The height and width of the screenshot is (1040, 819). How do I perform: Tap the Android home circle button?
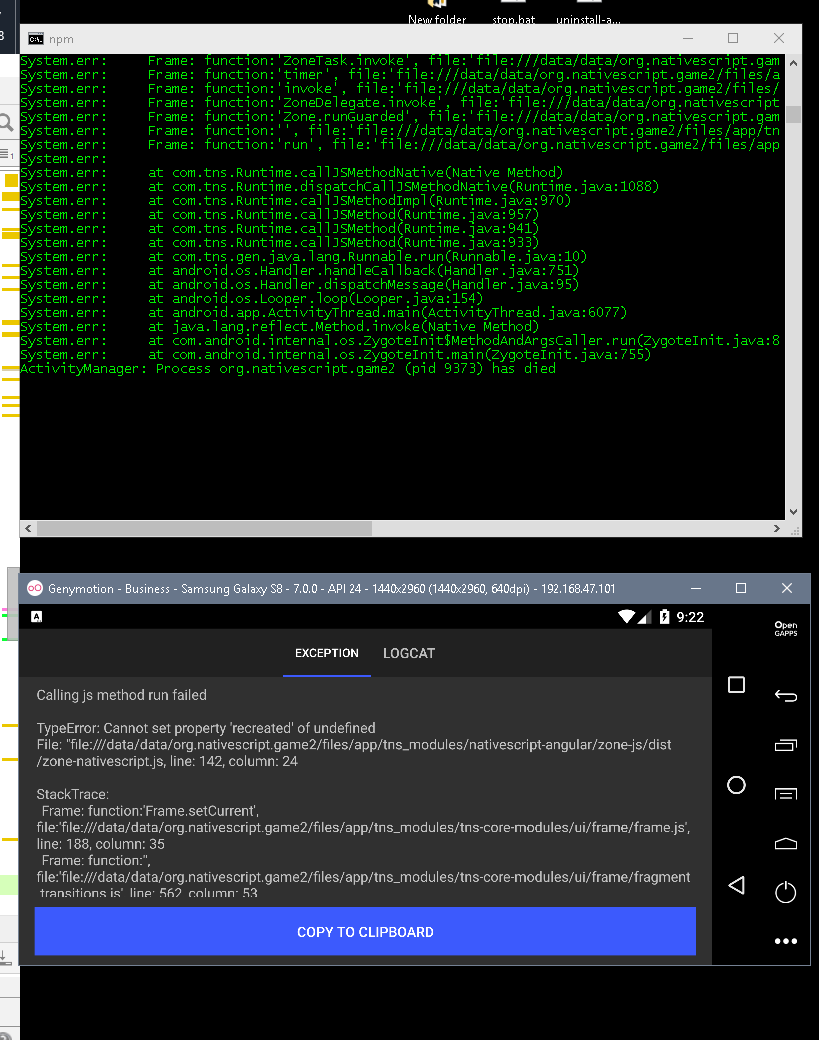(x=736, y=783)
